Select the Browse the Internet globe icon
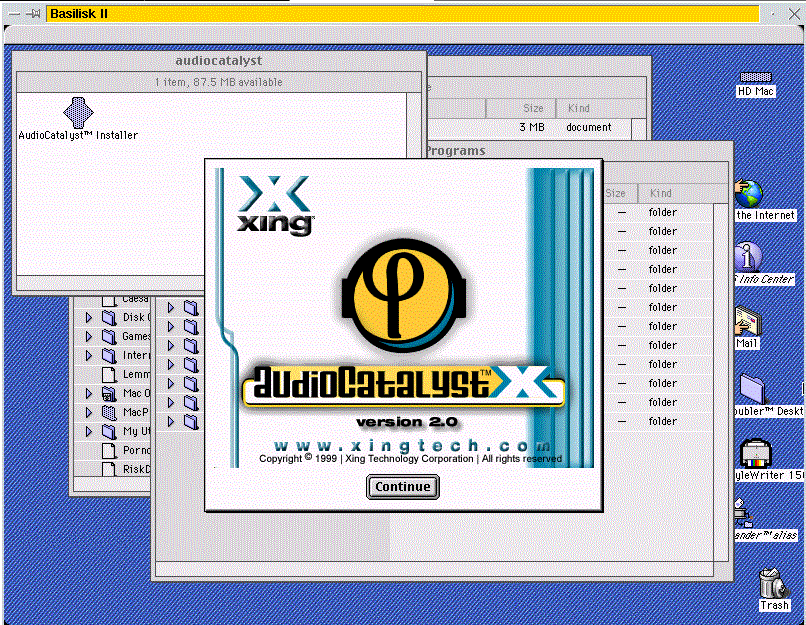 (x=749, y=194)
